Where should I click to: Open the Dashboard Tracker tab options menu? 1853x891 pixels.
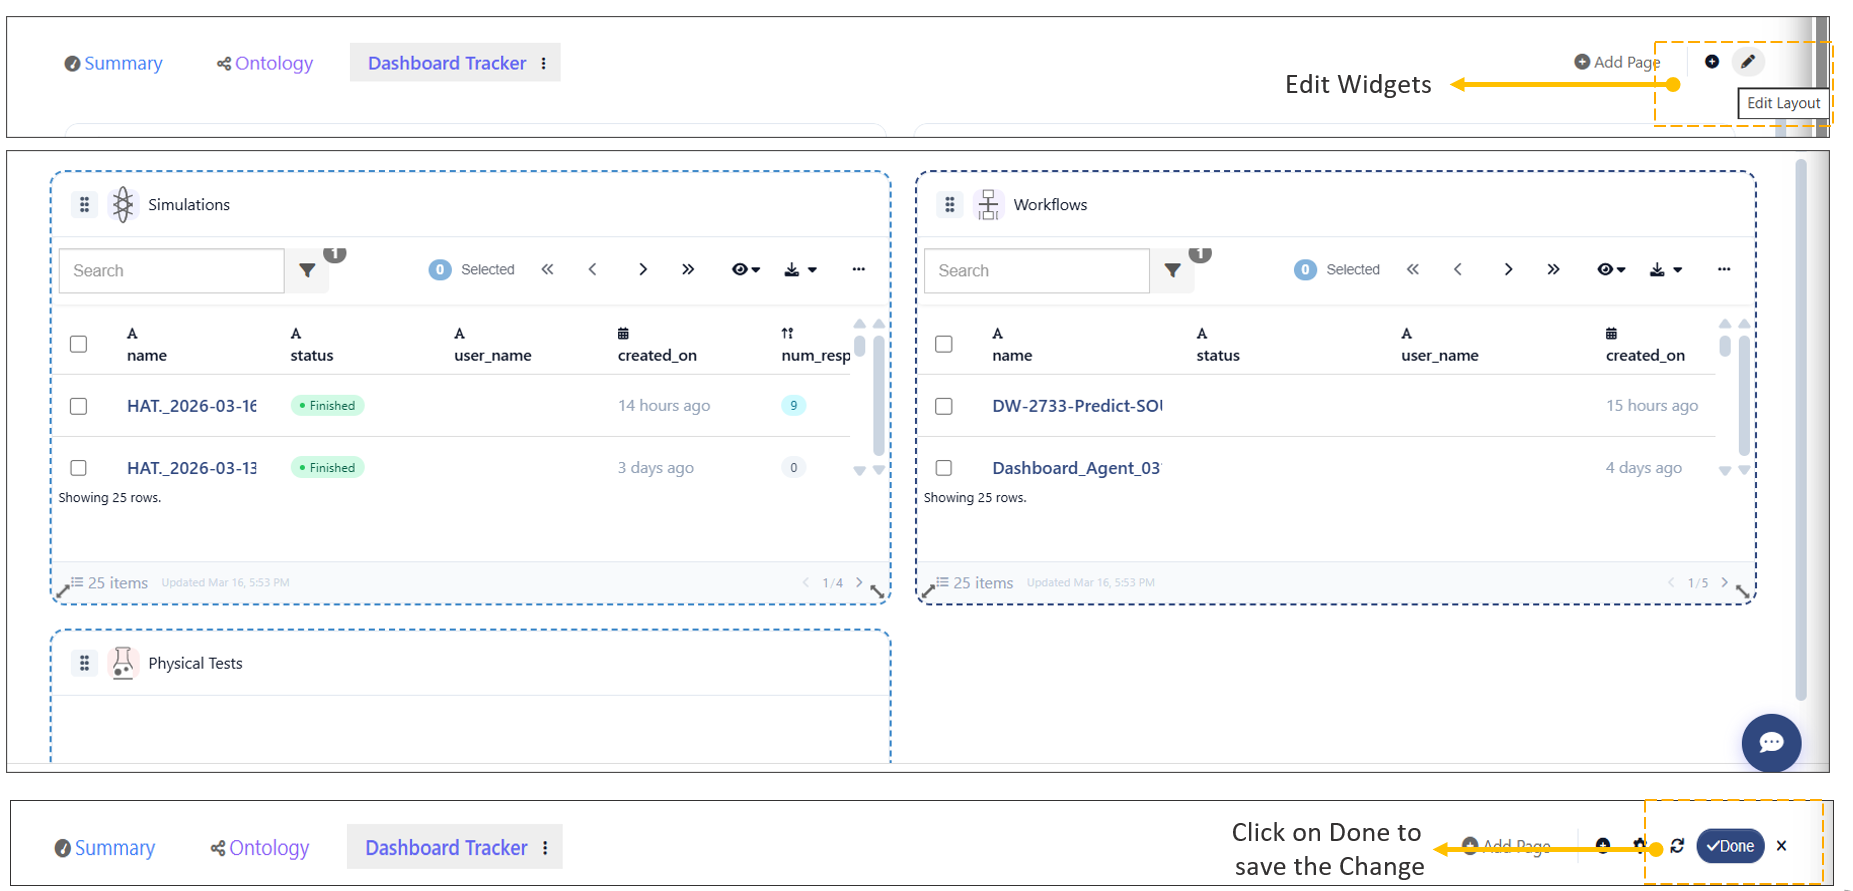[x=544, y=63]
